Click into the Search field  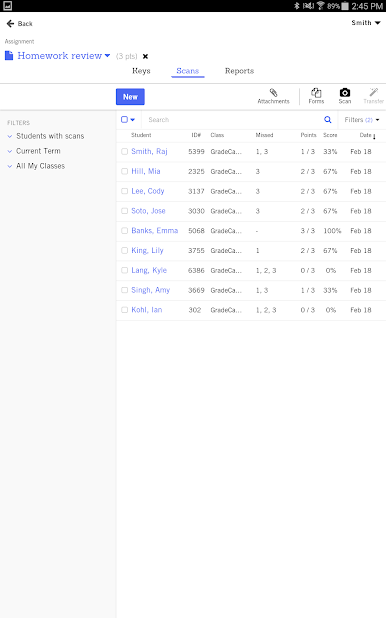tap(233, 119)
